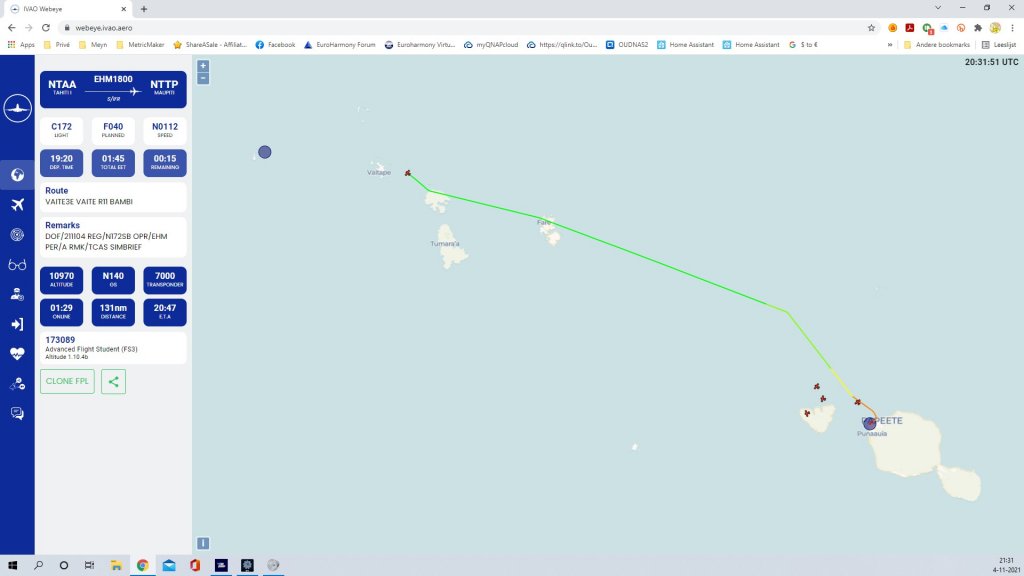Click the CLONE FPL button
1024x576 pixels.
pos(67,381)
